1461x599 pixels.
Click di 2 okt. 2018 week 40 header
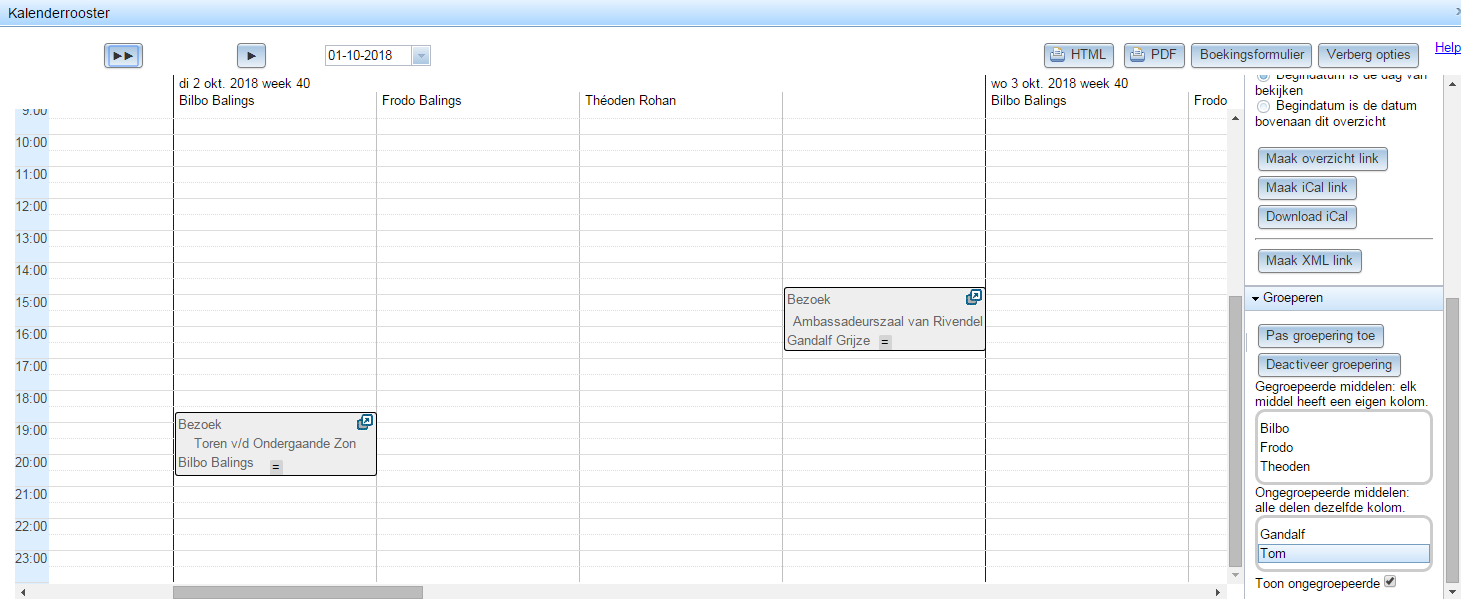[244, 84]
